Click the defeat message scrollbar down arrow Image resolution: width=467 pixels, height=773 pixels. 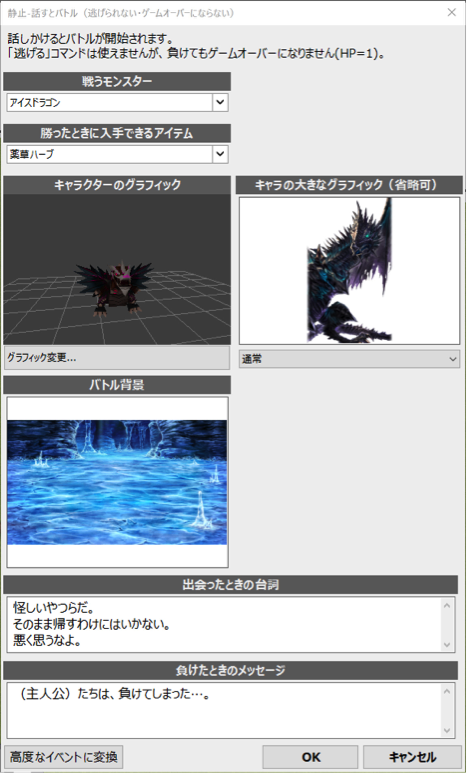[x=447, y=730]
